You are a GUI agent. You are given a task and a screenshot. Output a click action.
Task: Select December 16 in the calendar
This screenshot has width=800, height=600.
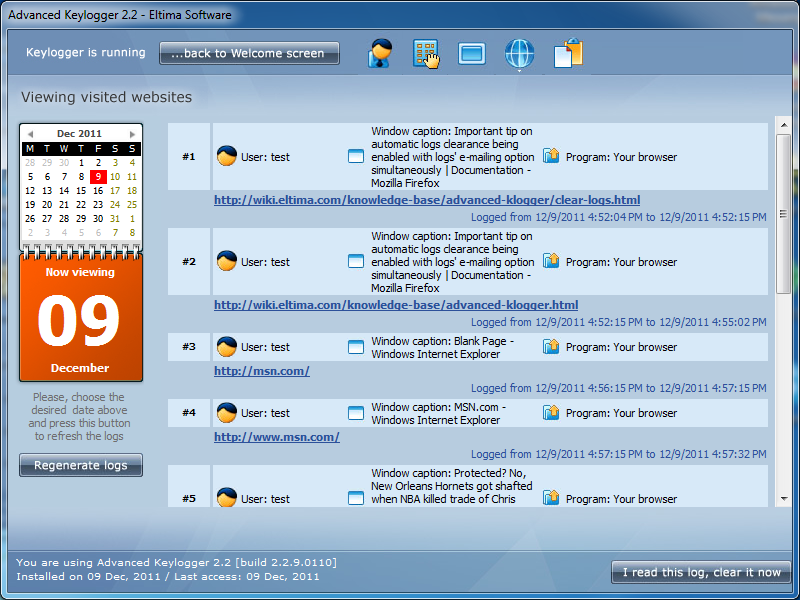[98, 190]
